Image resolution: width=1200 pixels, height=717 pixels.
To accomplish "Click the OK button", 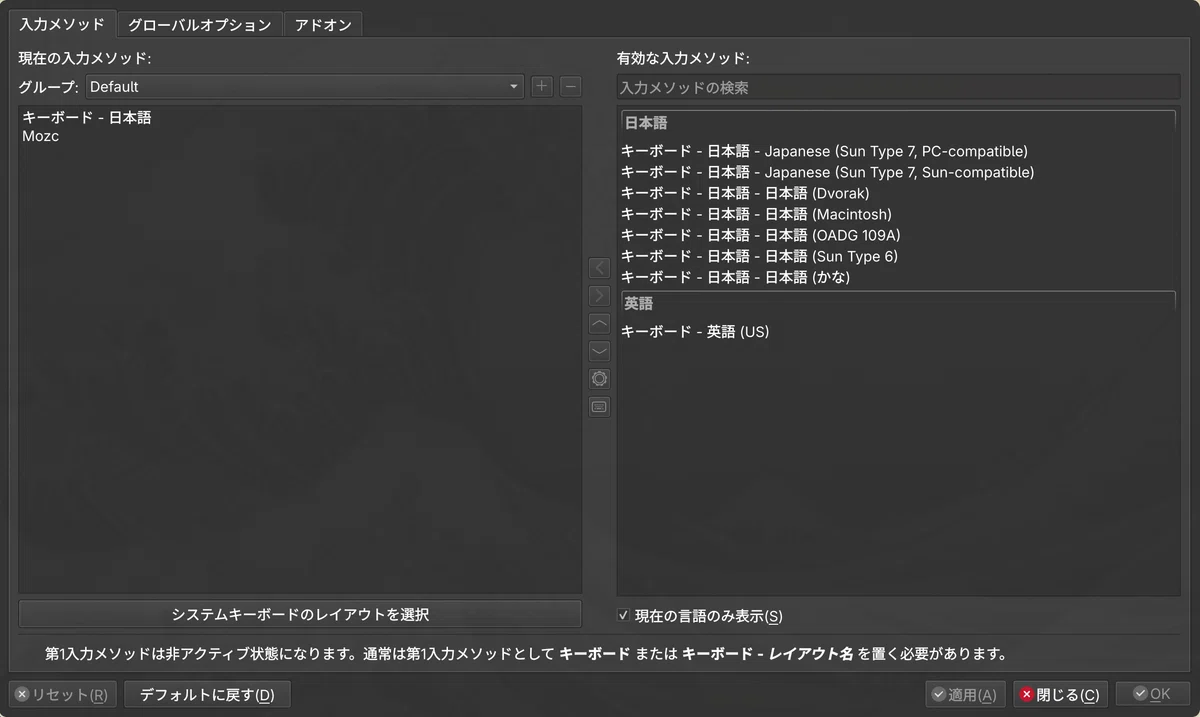I will coord(1152,694).
